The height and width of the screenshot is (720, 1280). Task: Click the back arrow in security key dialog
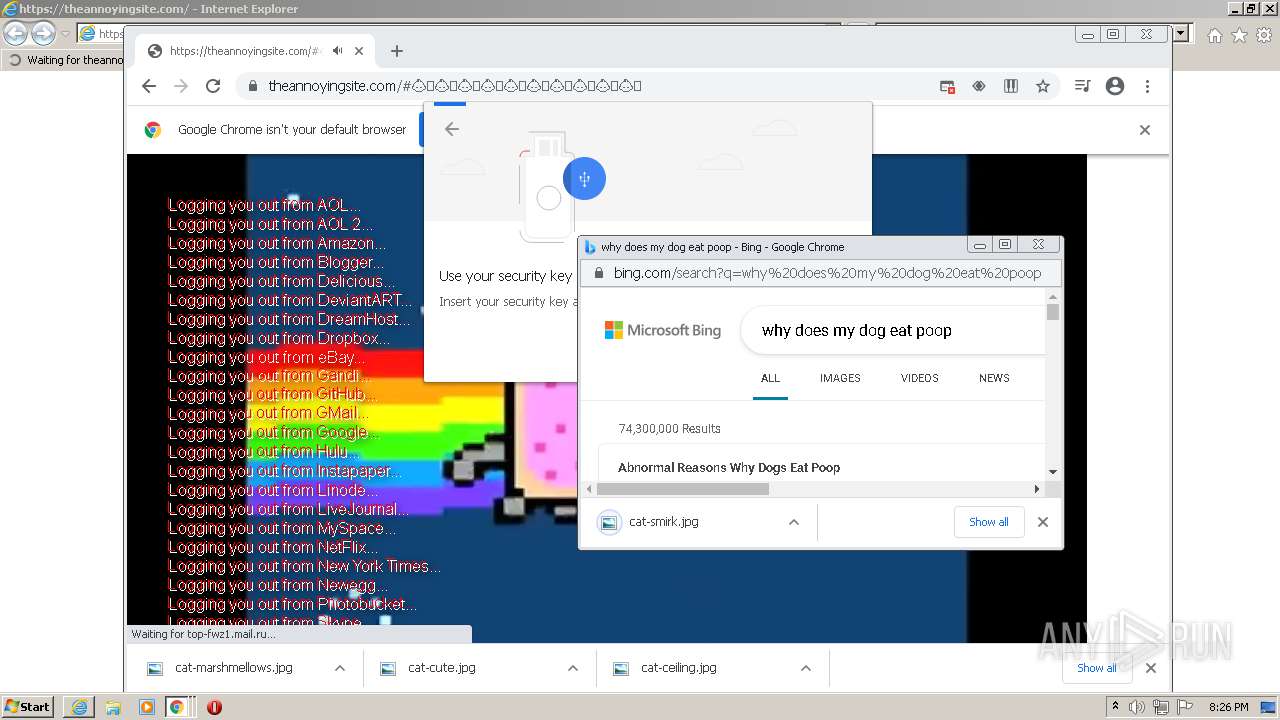click(452, 129)
